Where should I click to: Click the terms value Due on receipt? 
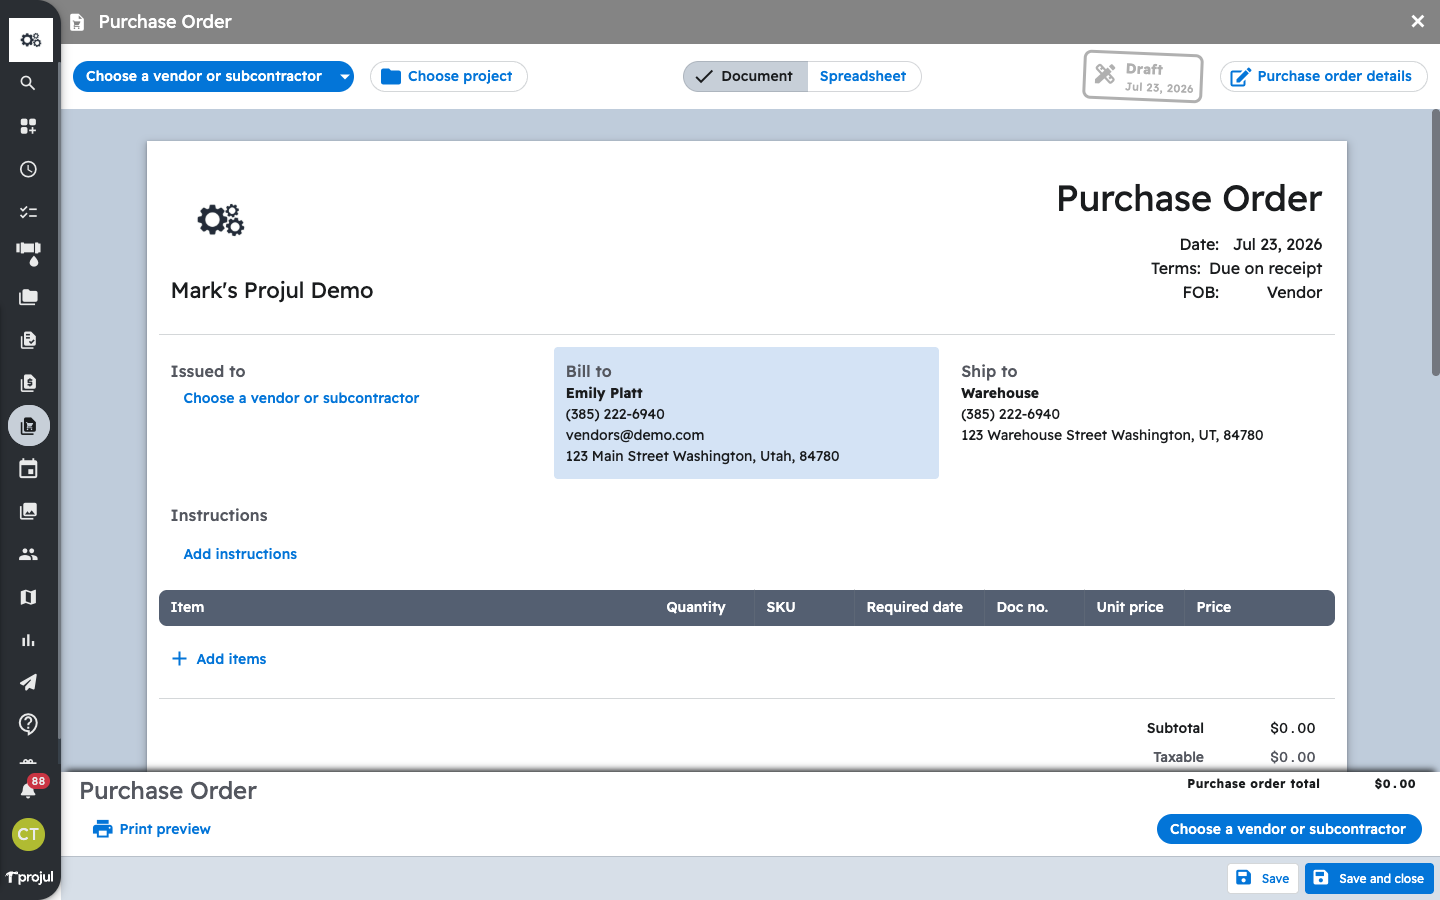(x=1265, y=268)
